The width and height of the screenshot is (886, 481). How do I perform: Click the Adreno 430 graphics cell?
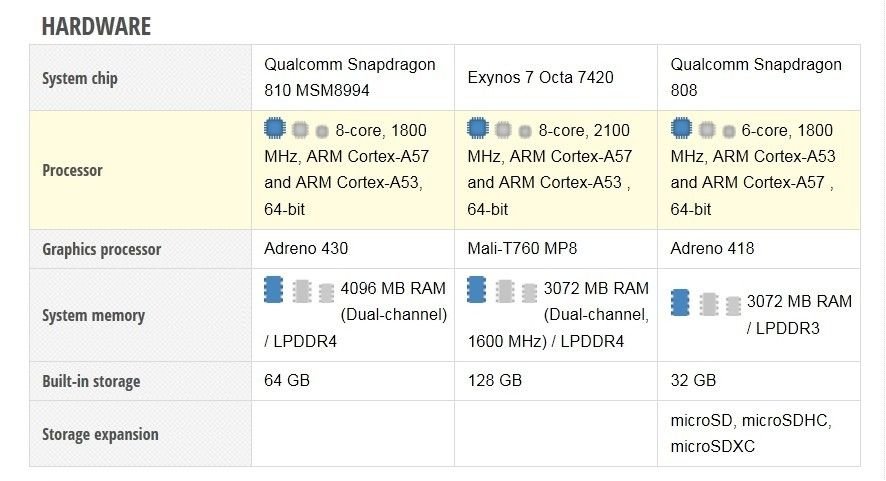[306, 249]
